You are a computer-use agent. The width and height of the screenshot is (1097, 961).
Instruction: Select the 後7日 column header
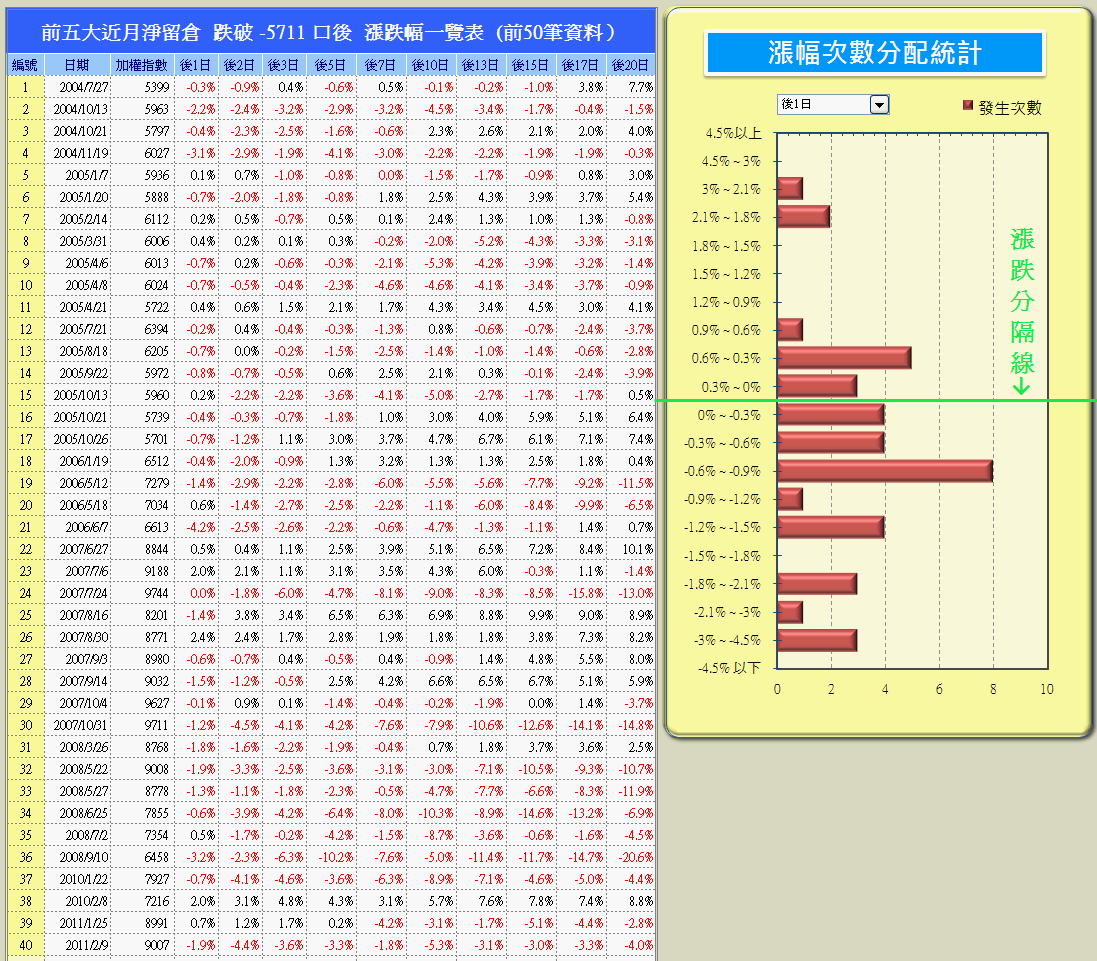[x=380, y=65]
